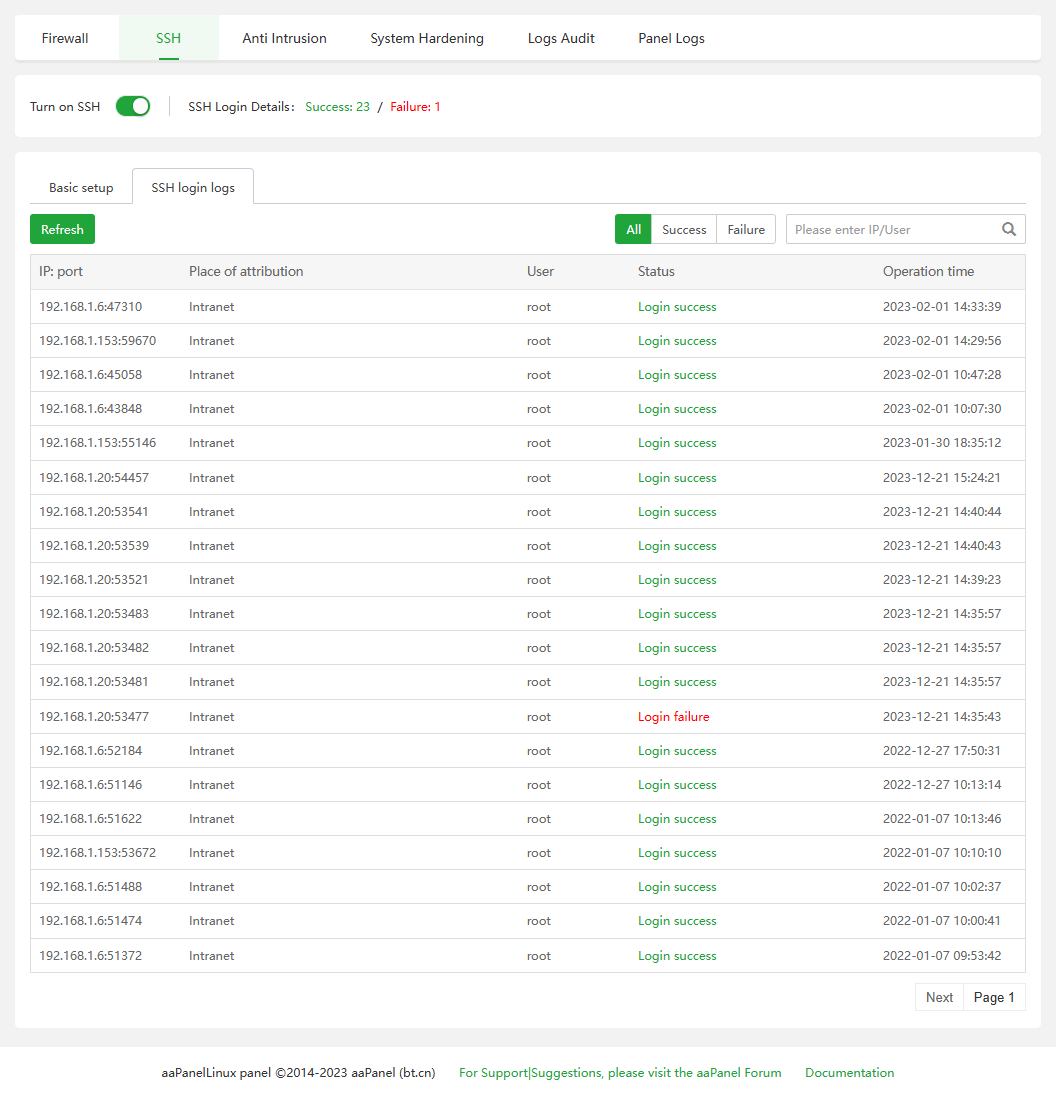Image resolution: width=1056 pixels, height=1097 pixels.
Task: Click the search magnifier icon
Action: click(1009, 229)
